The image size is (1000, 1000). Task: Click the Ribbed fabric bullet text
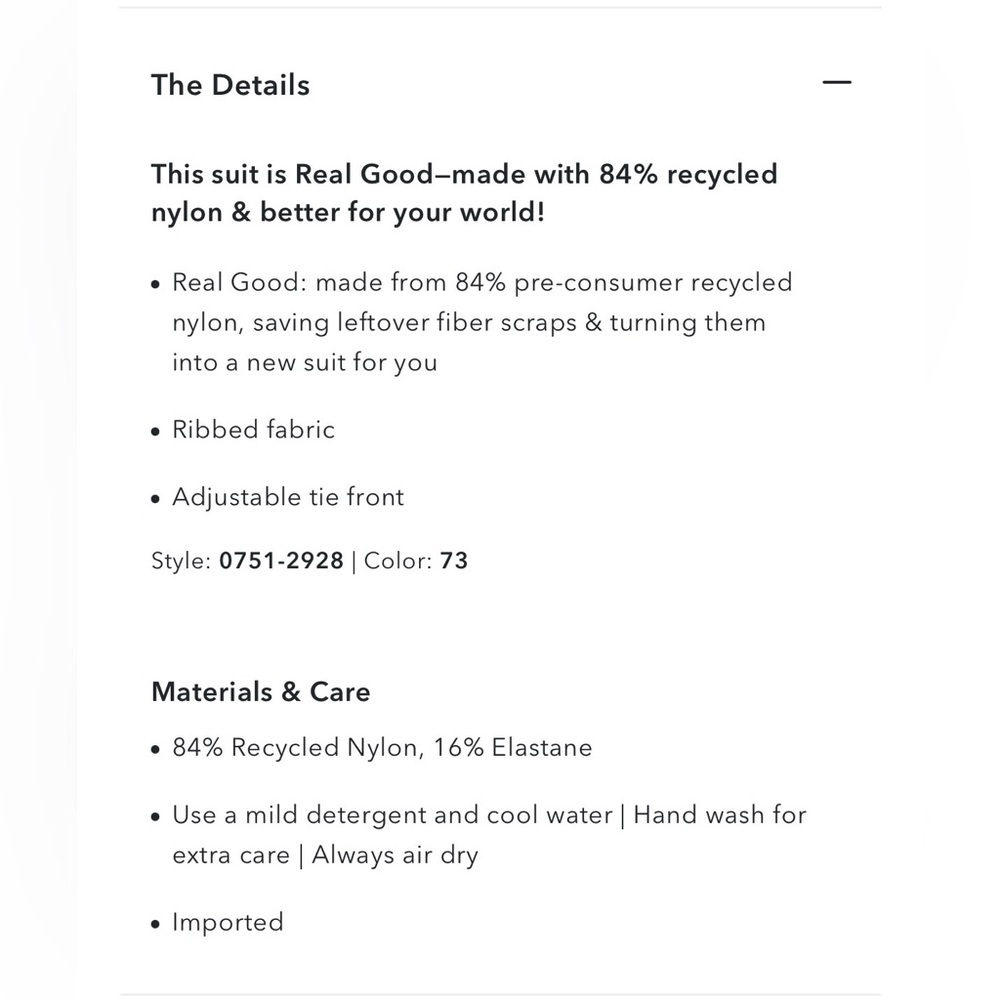tap(253, 430)
